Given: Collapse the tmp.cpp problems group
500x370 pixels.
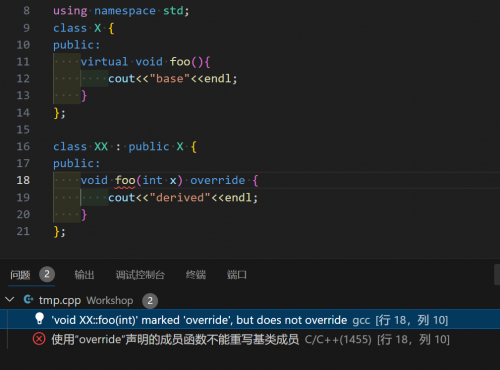Looking at the screenshot, I should point(10,299).
